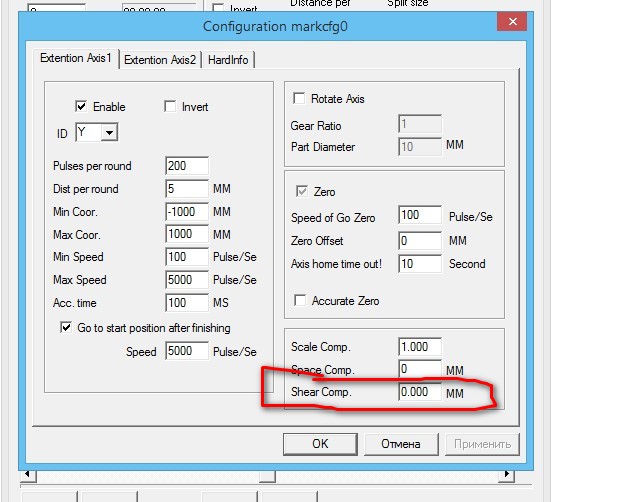Click the Pulses per round field

tap(187, 166)
